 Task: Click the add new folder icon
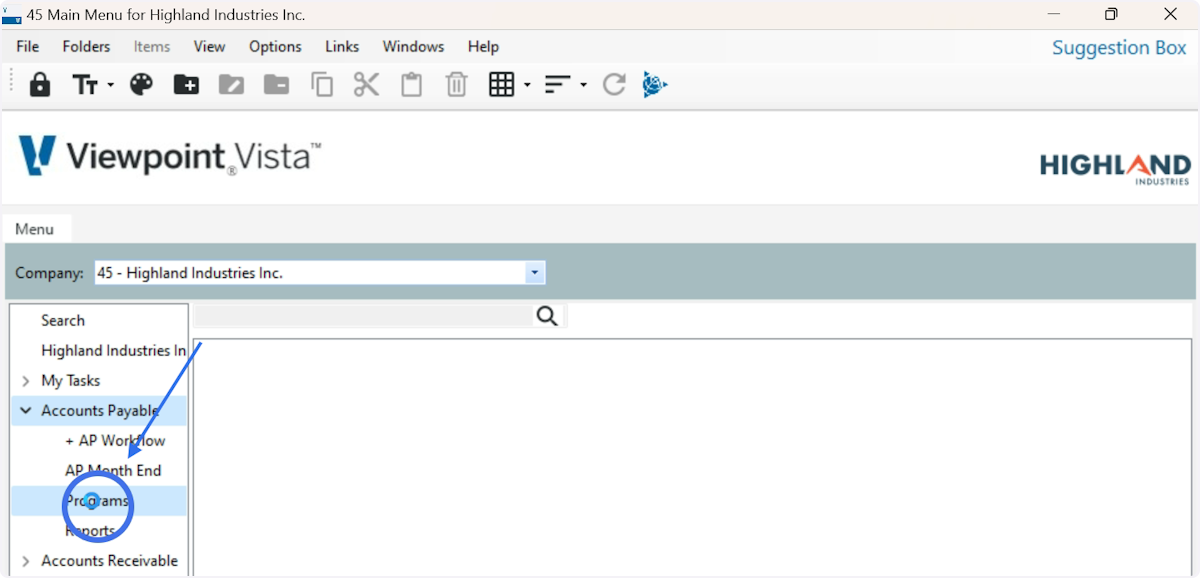tap(186, 85)
